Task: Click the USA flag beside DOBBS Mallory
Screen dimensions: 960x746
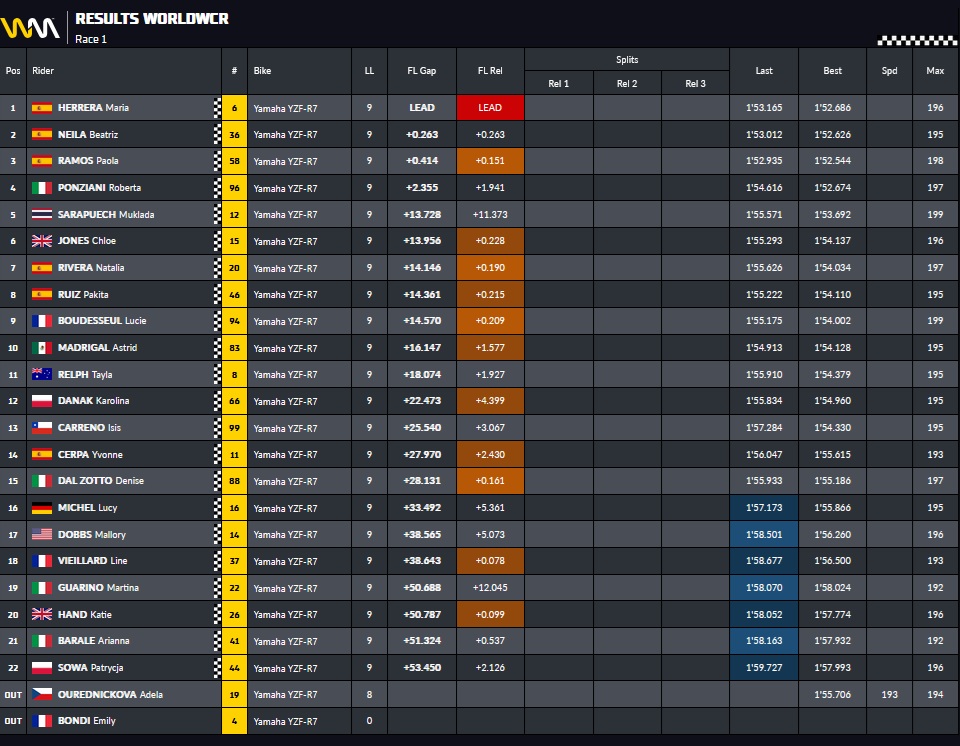Action: [42, 534]
